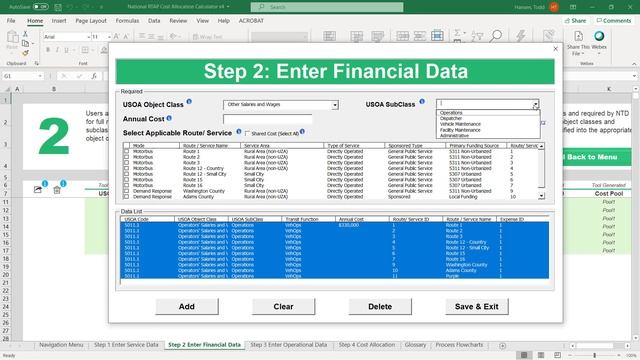This screenshot has width=640, height=360.
Task: Click the Share button
Action: [x=575, y=20]
